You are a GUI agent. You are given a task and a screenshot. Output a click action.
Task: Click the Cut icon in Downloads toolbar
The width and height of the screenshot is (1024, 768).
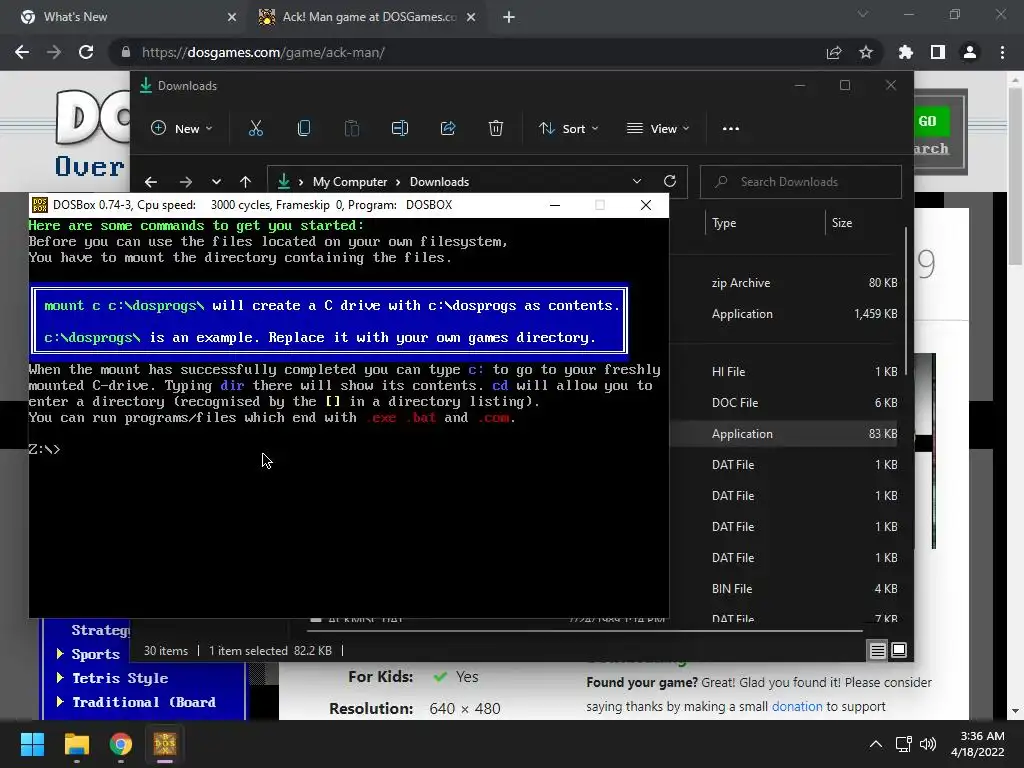[255, 129]
